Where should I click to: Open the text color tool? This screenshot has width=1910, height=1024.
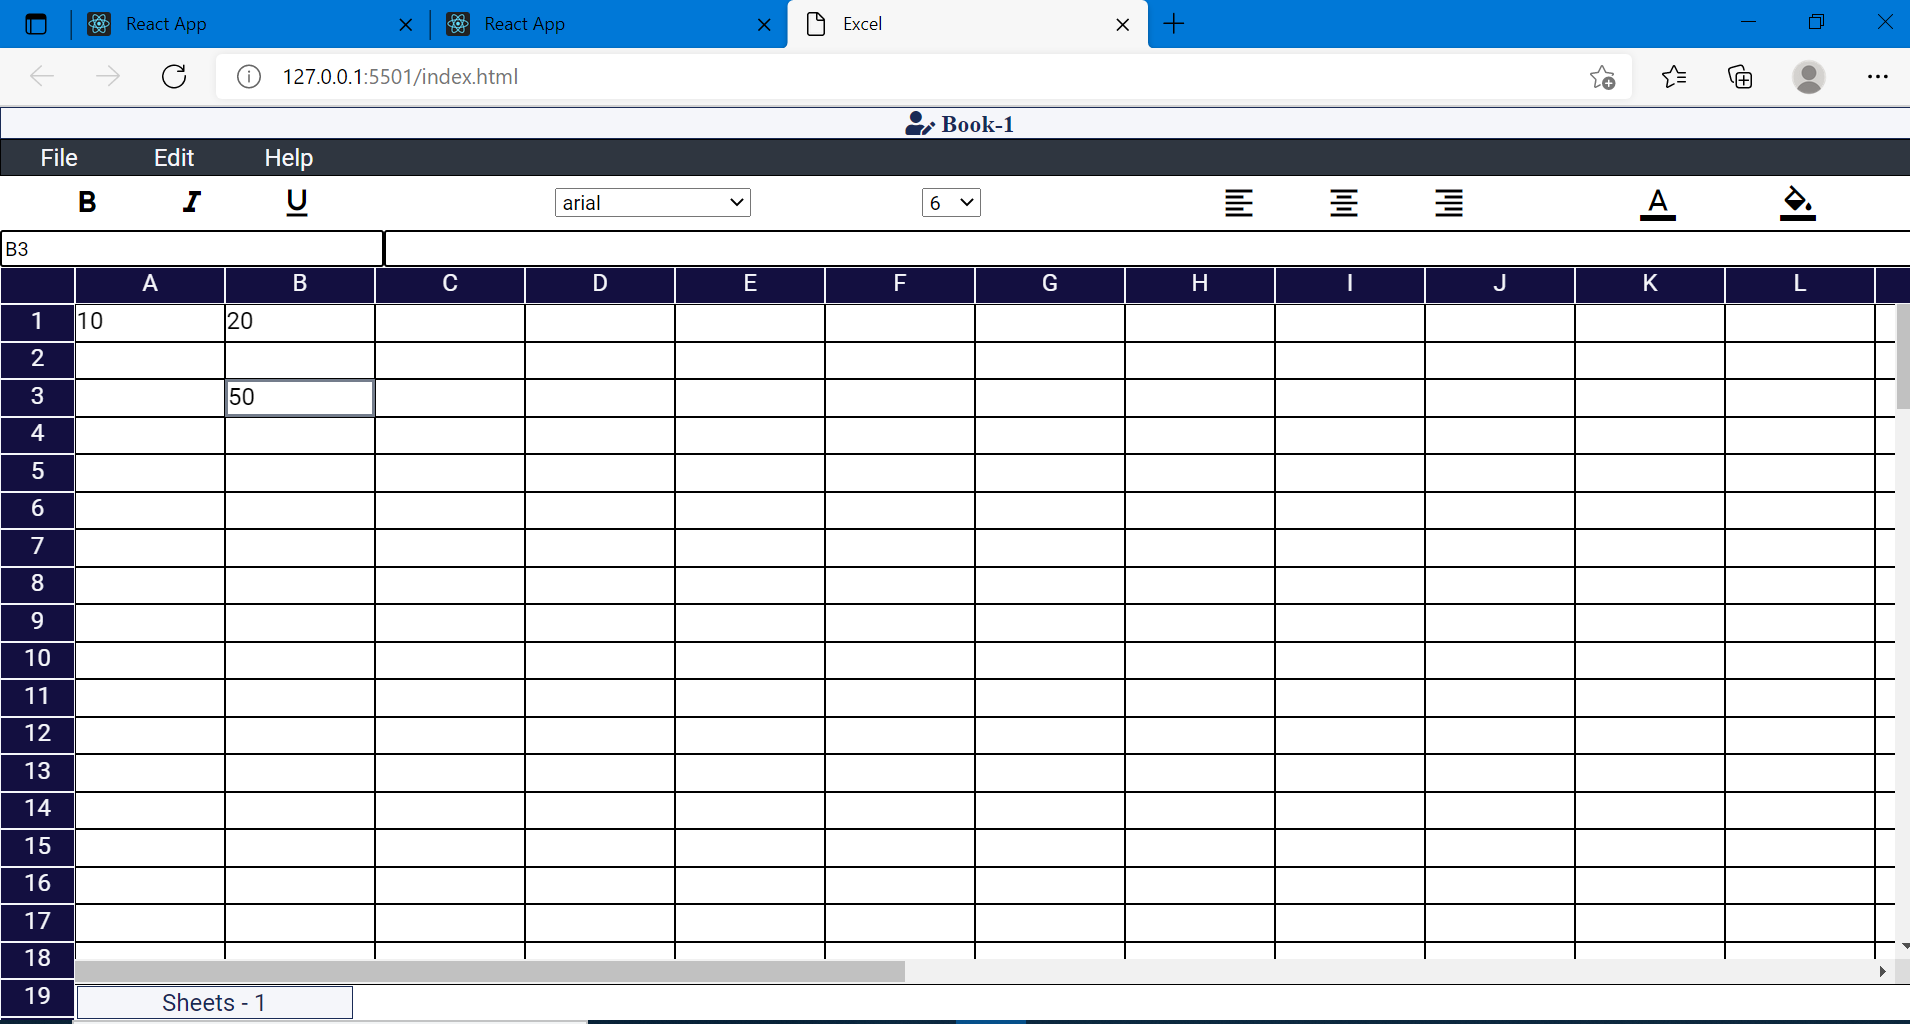1659,202
